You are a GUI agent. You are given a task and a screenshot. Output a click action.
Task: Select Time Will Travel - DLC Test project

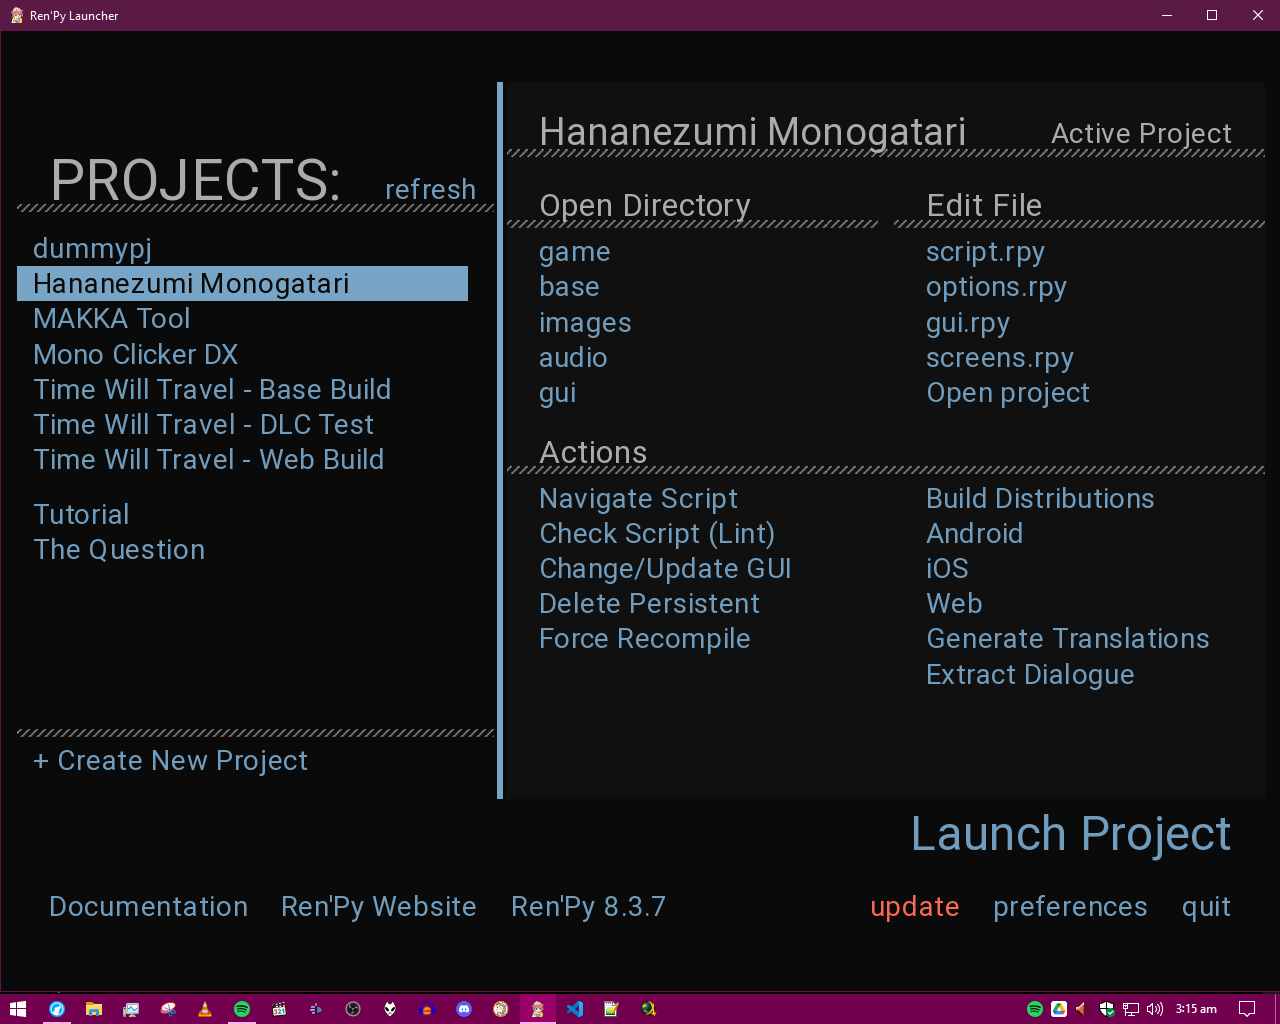click(203, 425)
